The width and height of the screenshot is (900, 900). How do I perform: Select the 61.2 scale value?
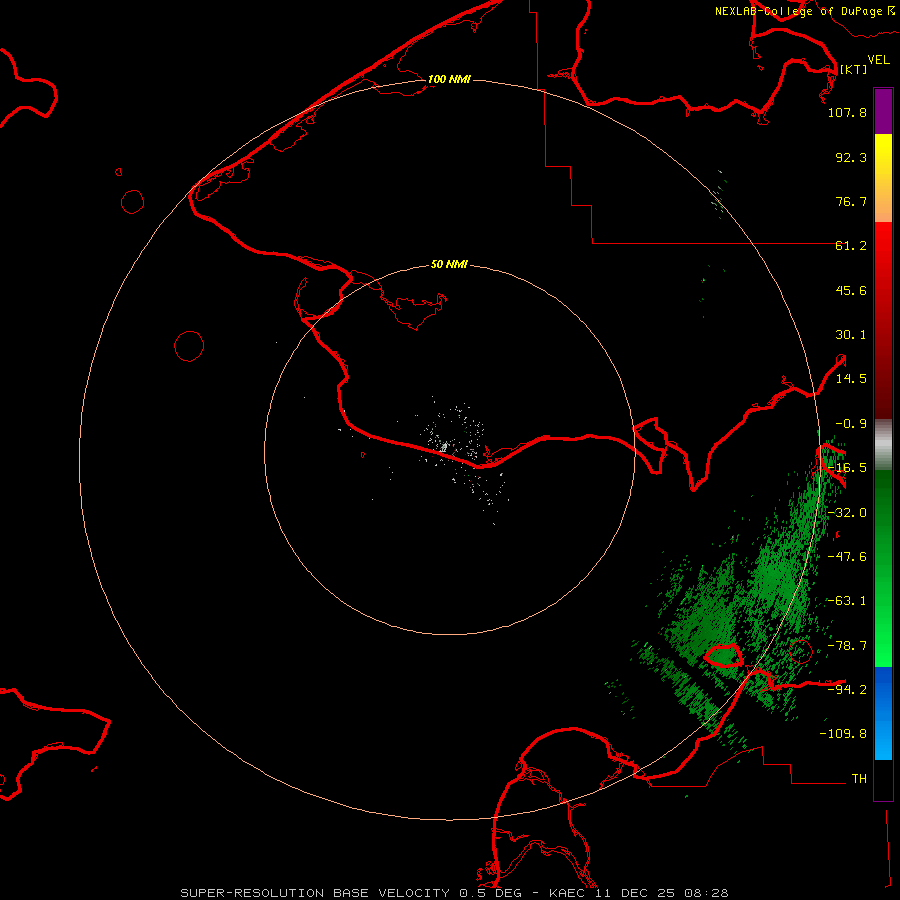click(x=851, y=246)
